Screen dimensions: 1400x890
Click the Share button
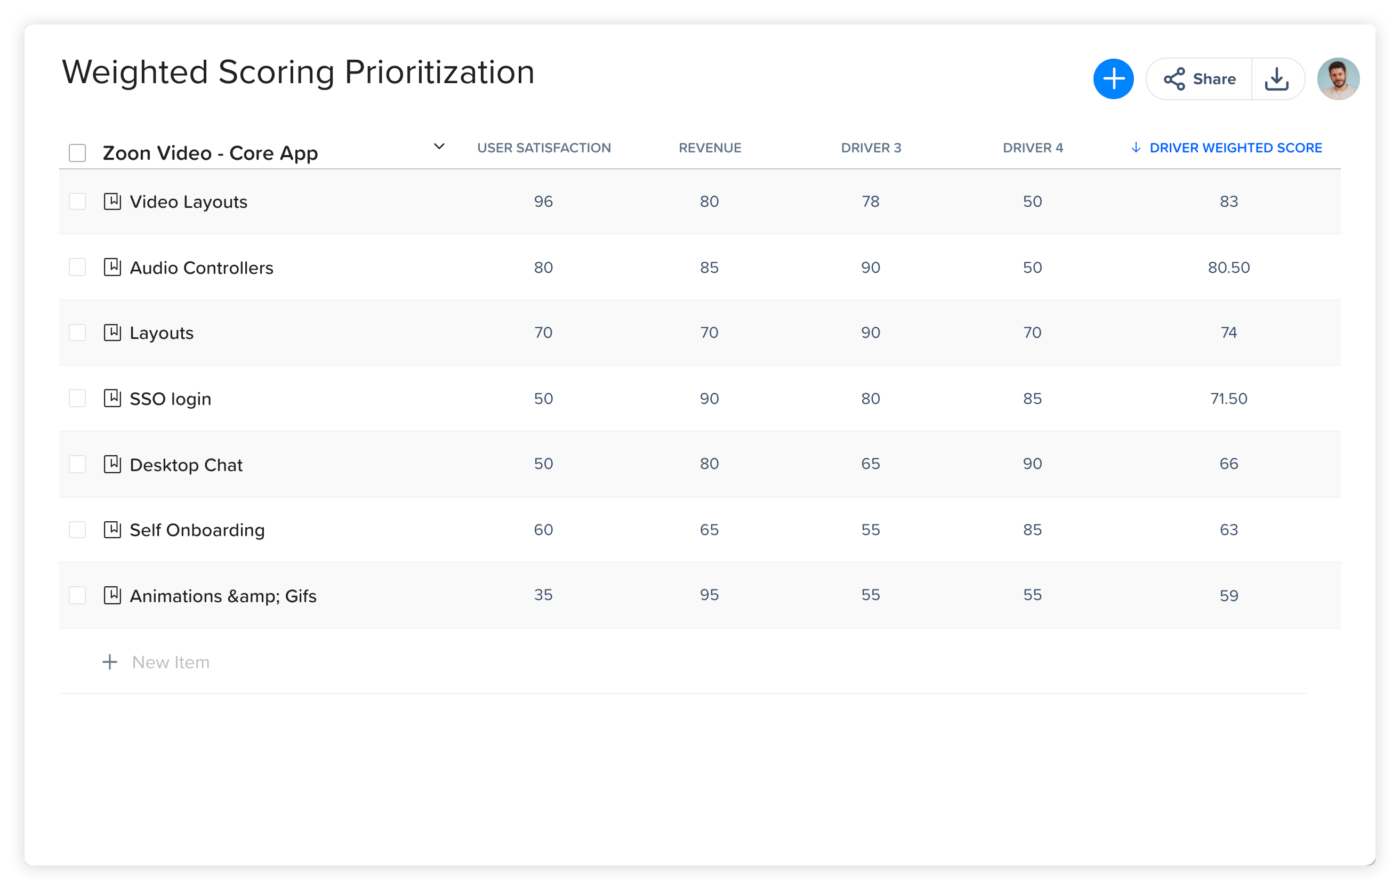[1199, 78]
